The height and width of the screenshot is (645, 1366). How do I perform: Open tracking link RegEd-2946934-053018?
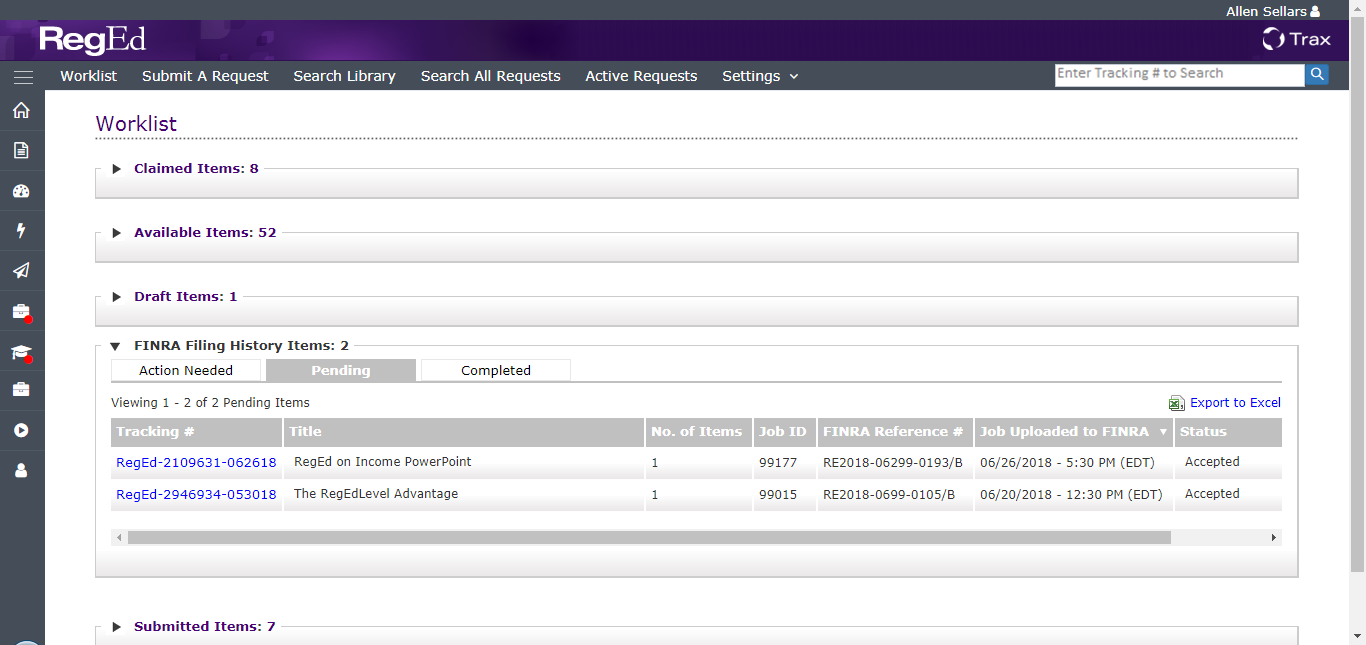[x=196, y=495]
